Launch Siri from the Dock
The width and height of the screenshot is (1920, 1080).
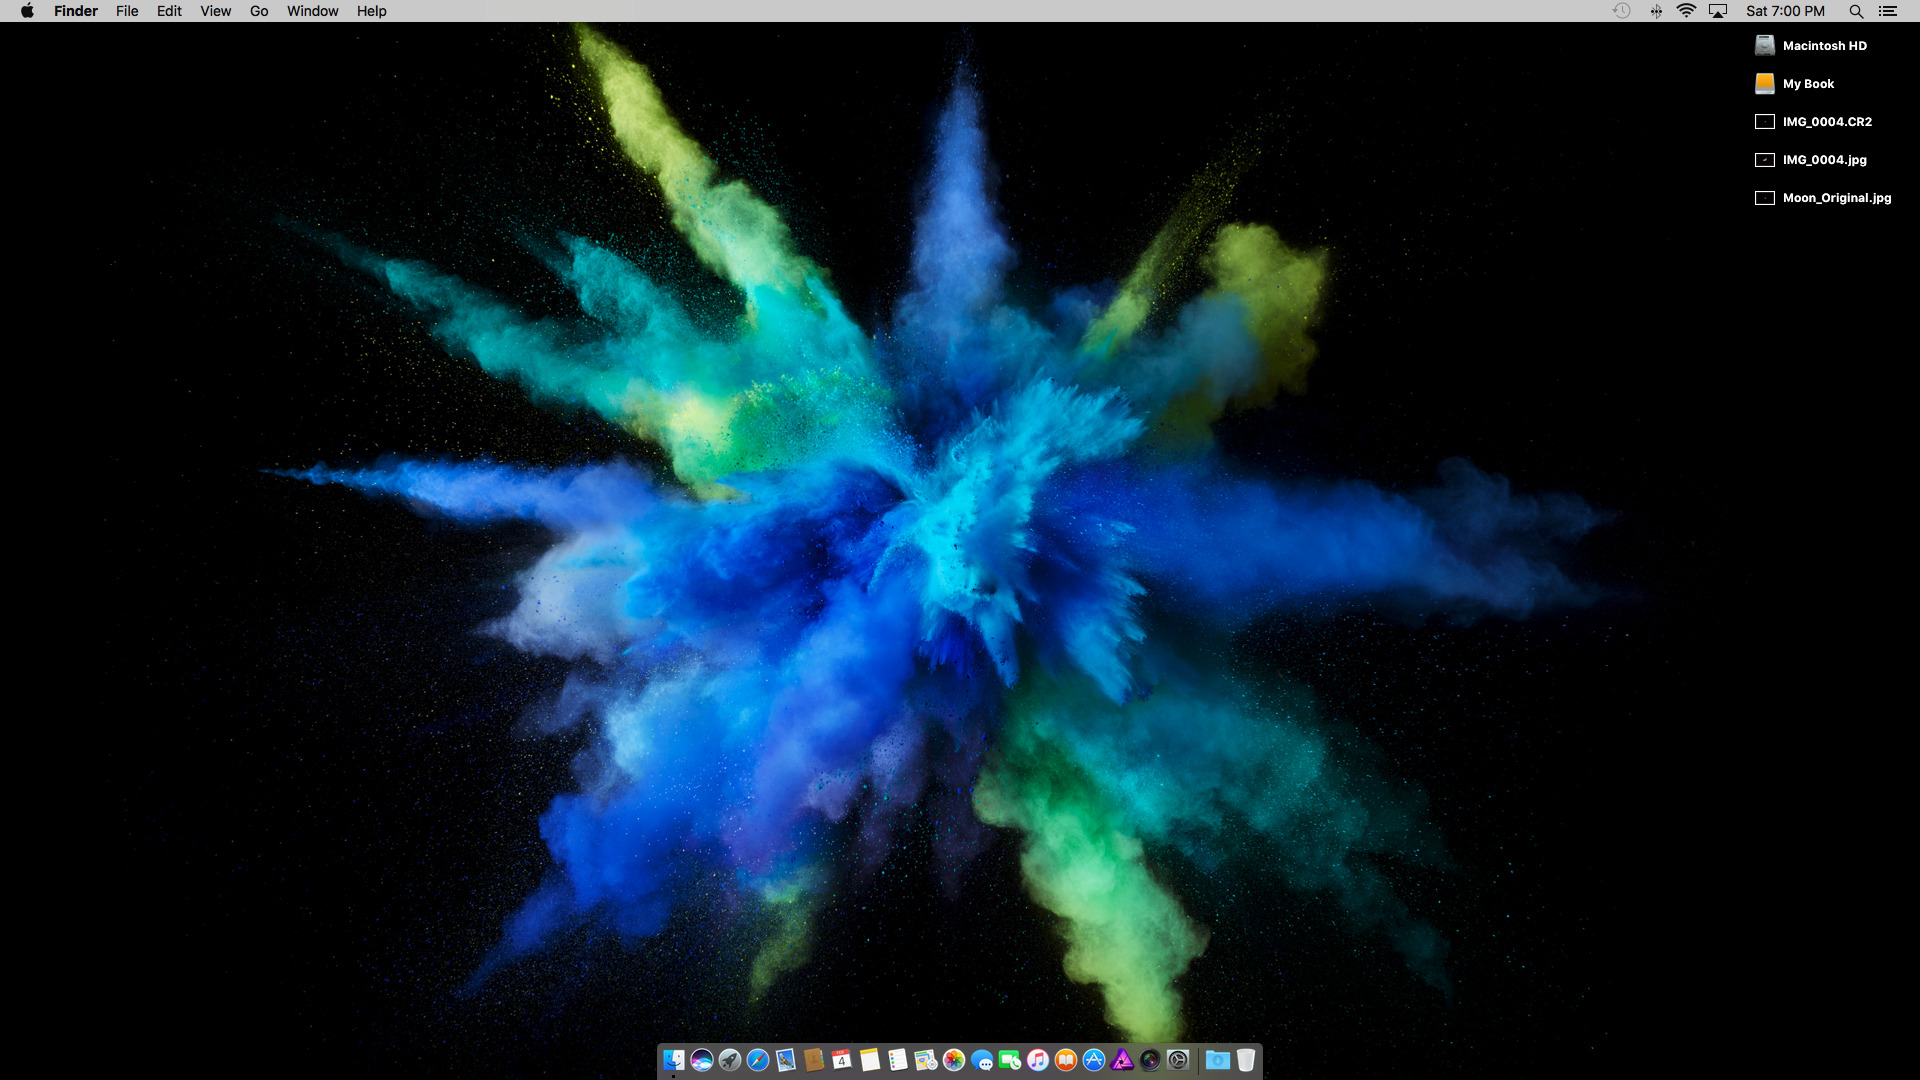(702, 1060)
